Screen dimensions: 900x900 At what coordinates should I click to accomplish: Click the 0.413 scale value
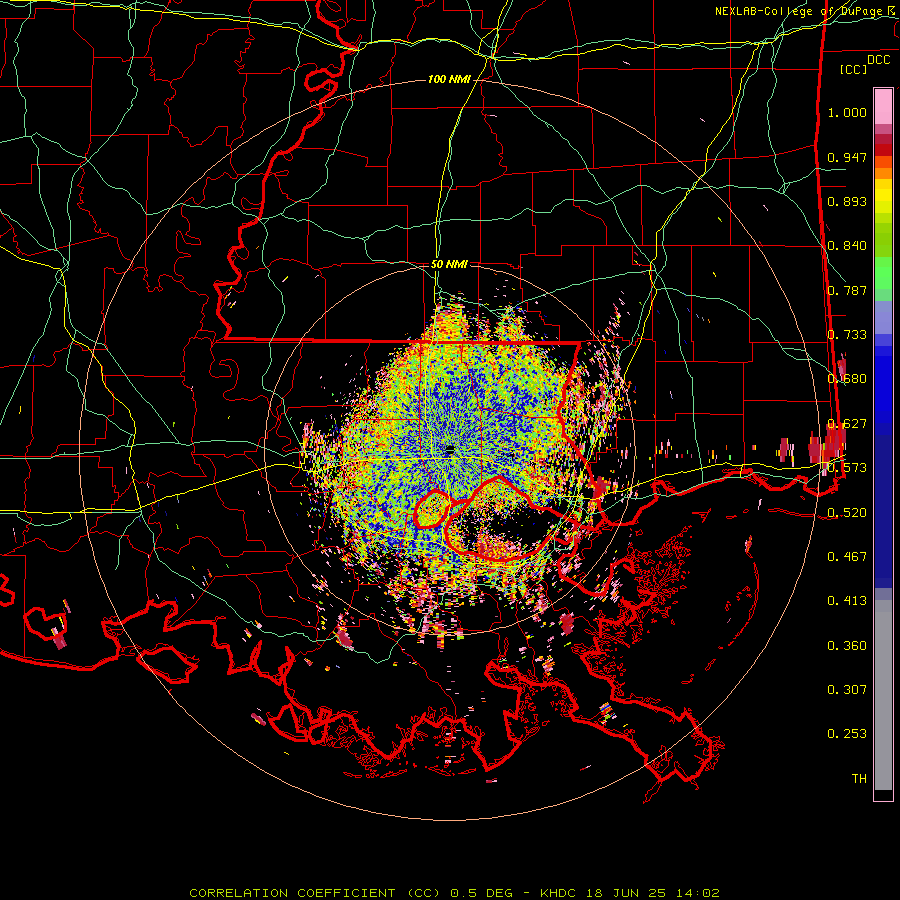pos(847,601)
